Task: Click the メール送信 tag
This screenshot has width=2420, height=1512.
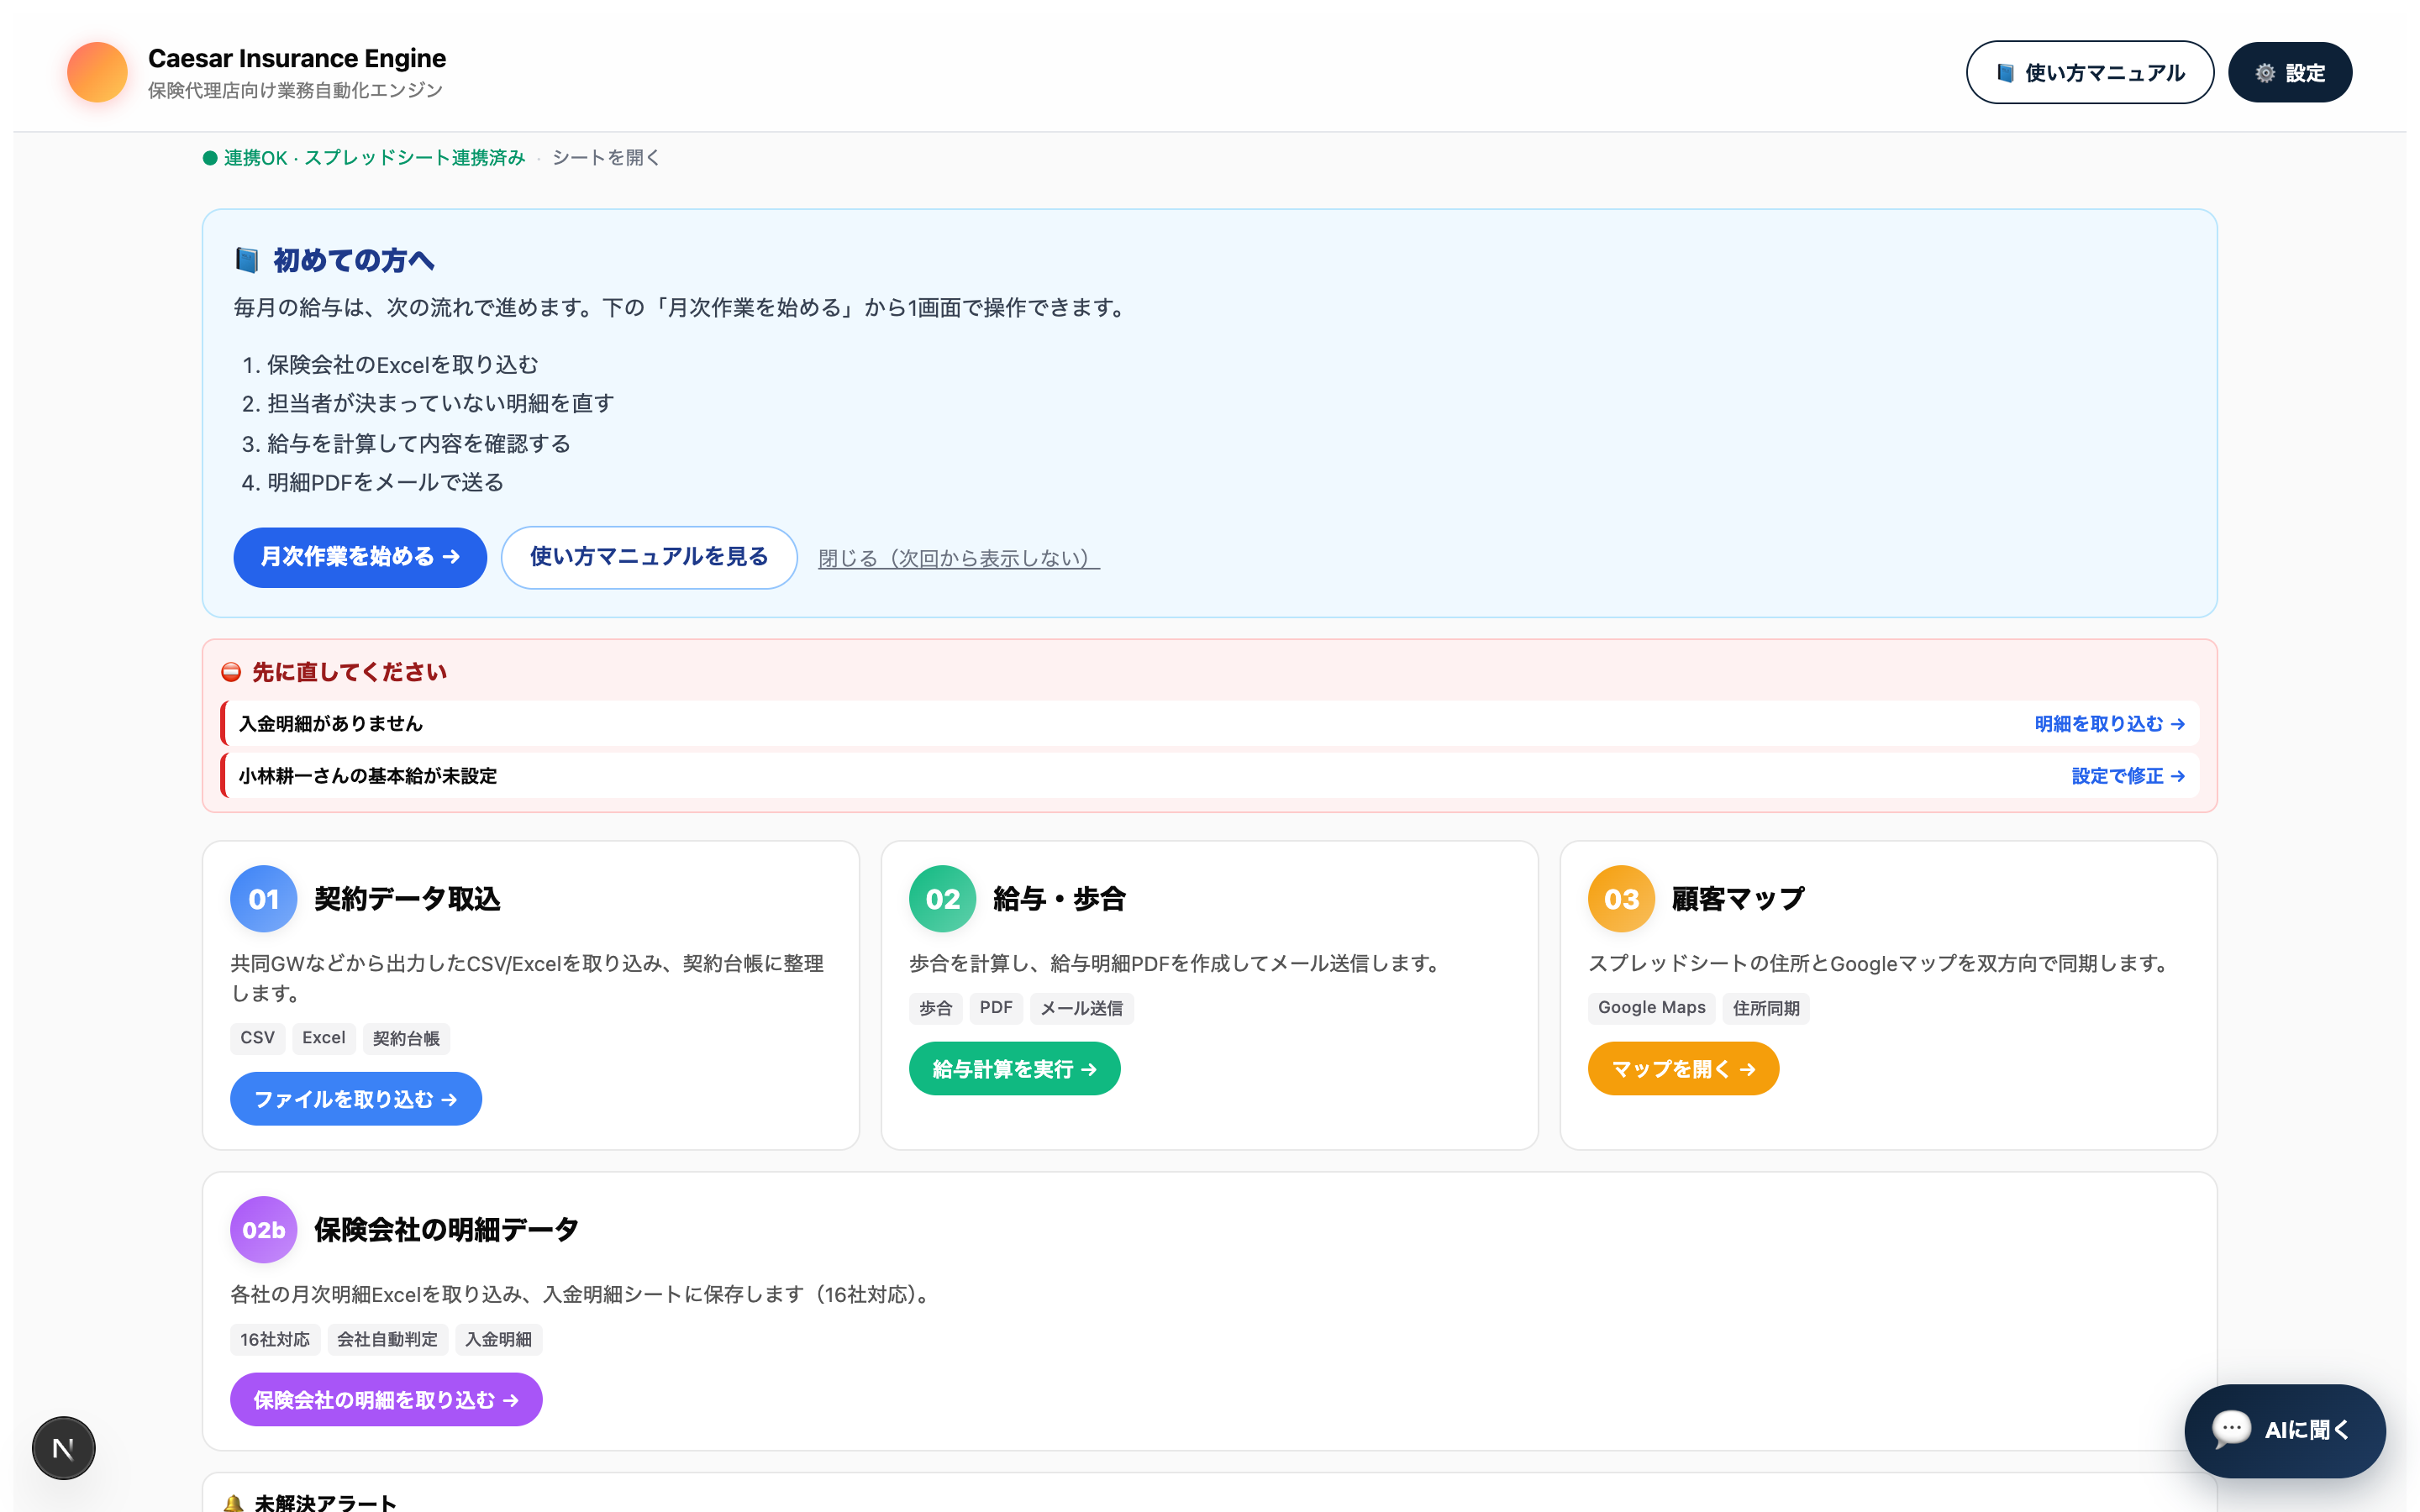Action: 1082,1008
